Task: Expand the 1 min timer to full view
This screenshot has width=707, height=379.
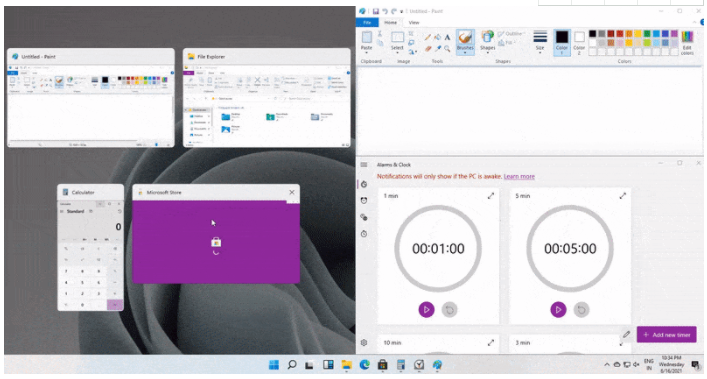Action: point(491,196)
